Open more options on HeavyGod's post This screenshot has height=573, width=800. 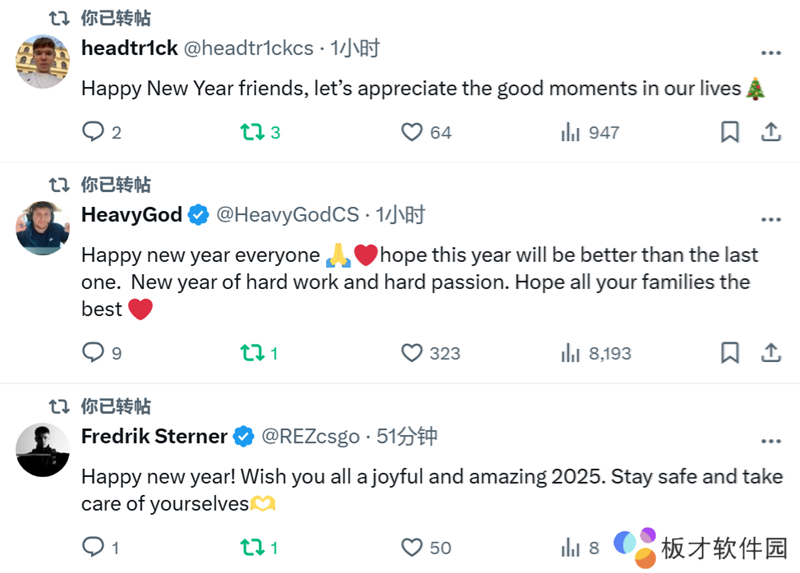click(x=771, y=219)
